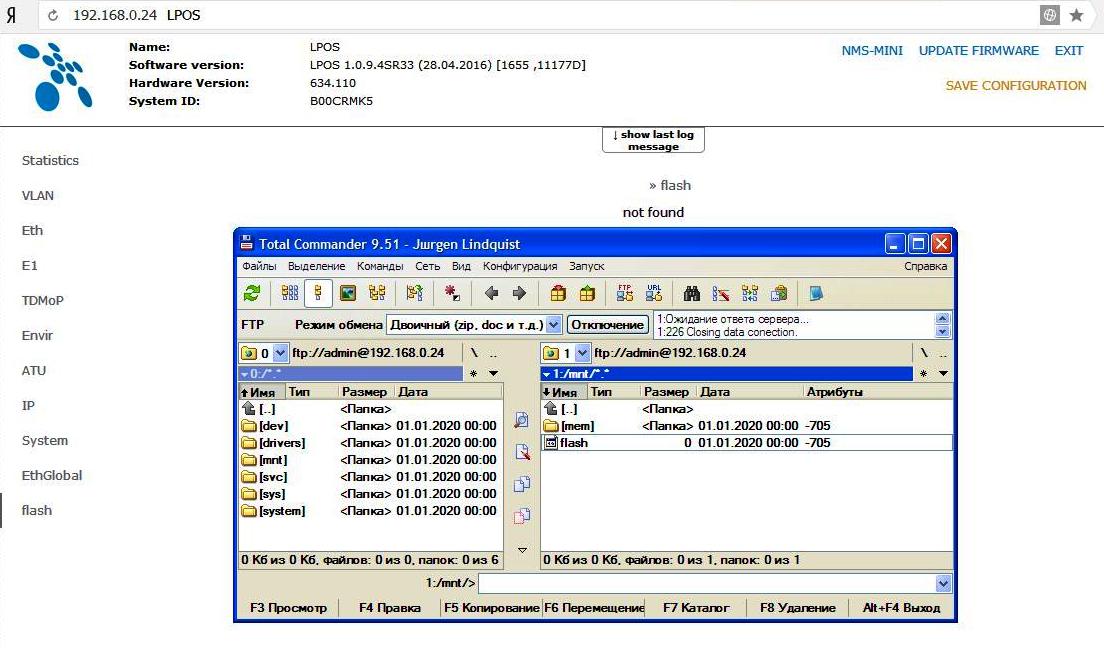Go to root with left panel backslash button
This screenshot has width=1104, height=648.
[x=475, y=353]
